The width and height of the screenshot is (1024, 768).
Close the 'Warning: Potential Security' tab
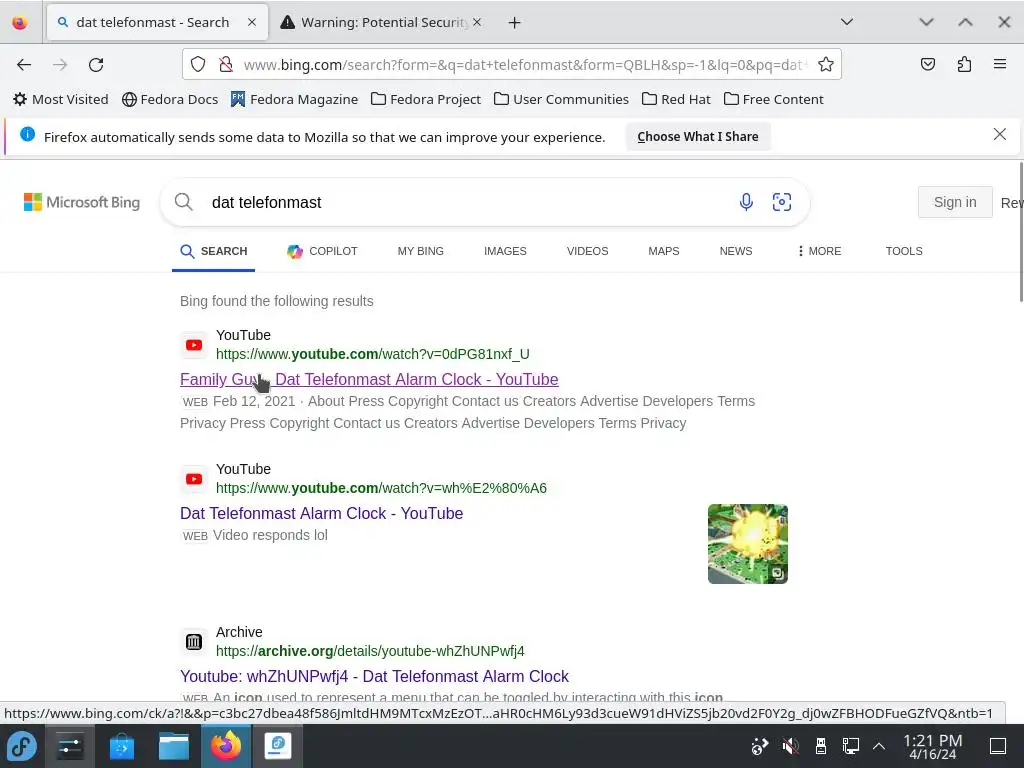click(x=477, y=22)
